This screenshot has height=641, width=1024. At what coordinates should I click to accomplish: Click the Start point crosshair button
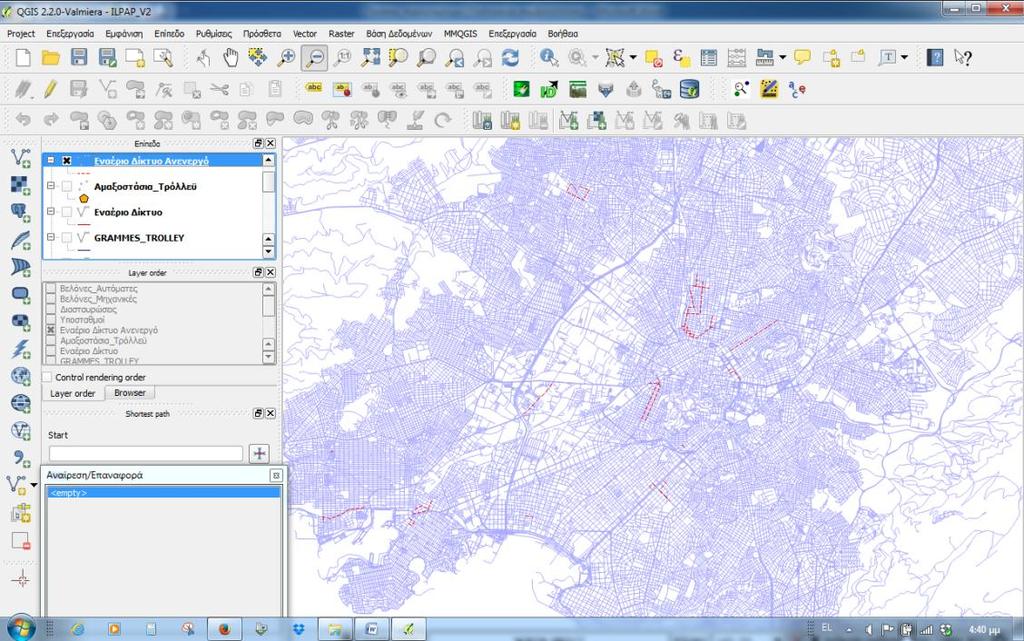click(x=259, y=454)
